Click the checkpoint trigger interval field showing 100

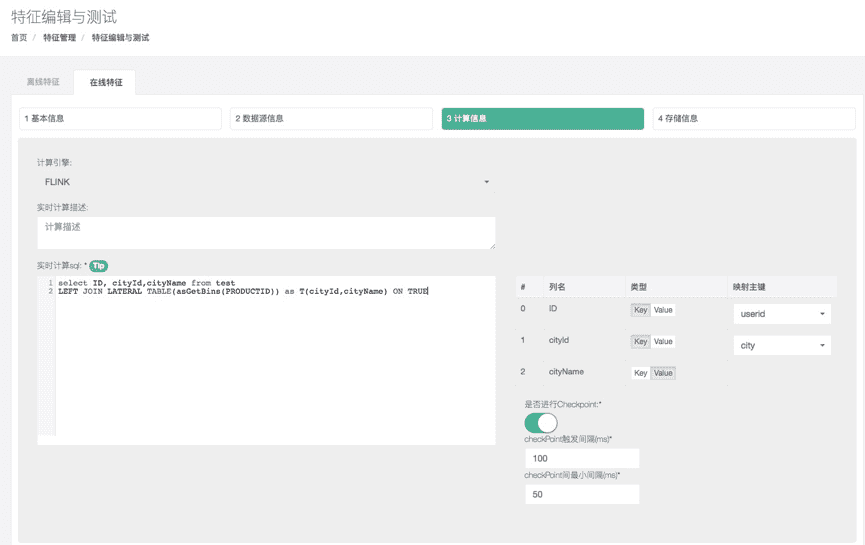[x=582, y=458]
